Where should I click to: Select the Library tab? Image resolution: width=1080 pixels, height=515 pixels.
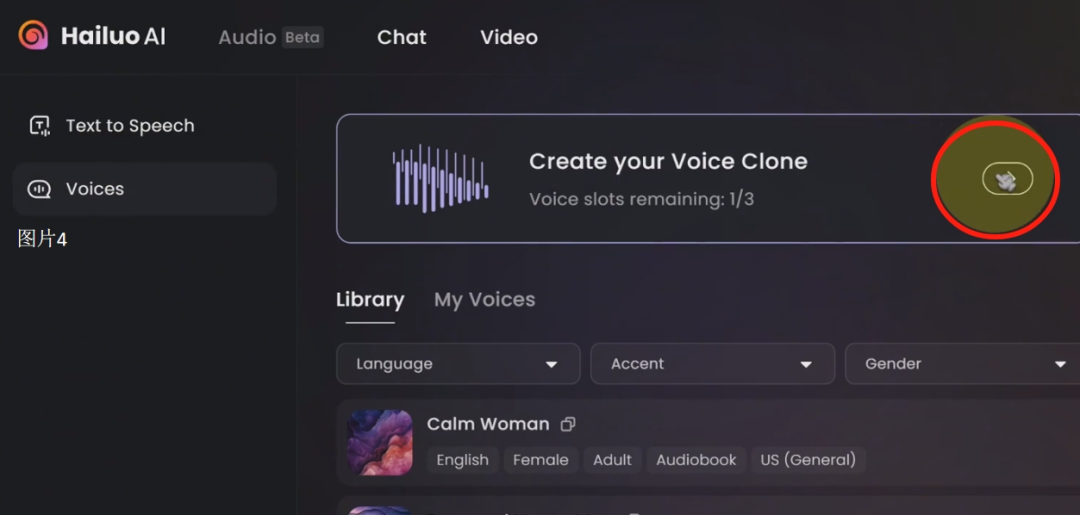pos(370,299)
